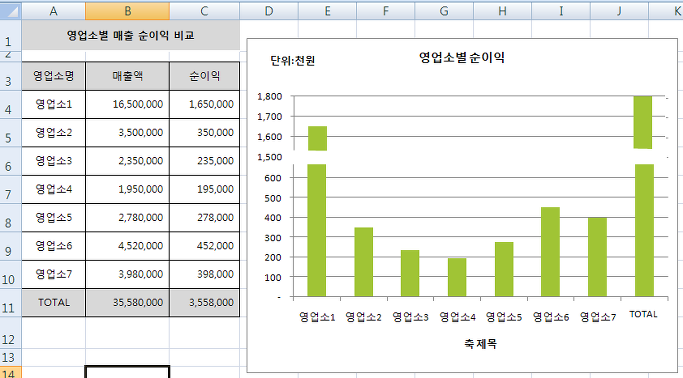Select cell with value 278,000

[x=204, y=218]
